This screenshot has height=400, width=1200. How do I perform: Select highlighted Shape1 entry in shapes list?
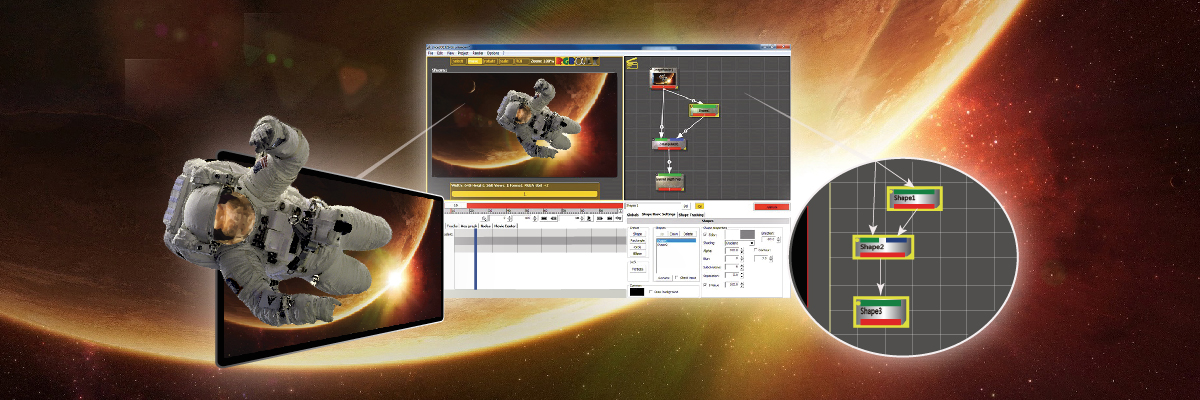(676, 241)
